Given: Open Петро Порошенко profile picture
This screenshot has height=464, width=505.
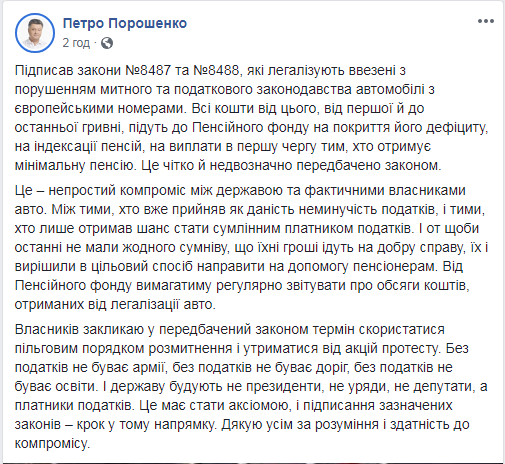Looking at the screenshot, I should [35, 33].
